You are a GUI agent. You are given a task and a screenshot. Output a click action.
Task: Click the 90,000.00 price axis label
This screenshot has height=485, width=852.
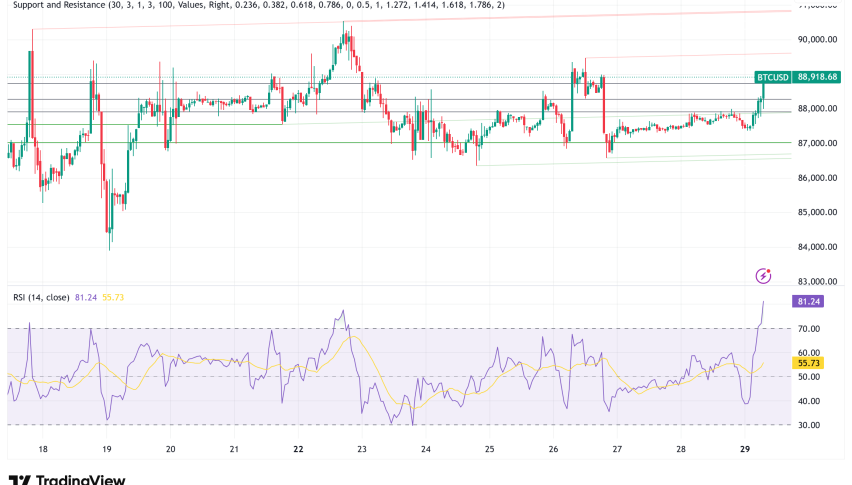coord(816,39)
